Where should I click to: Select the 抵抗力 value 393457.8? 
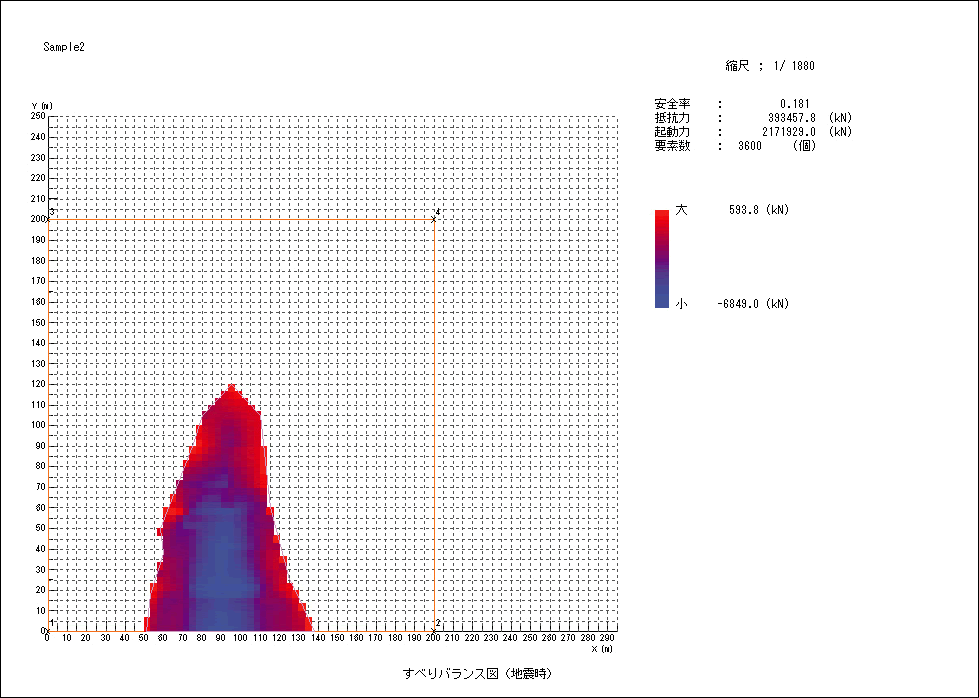click(788, 118)
